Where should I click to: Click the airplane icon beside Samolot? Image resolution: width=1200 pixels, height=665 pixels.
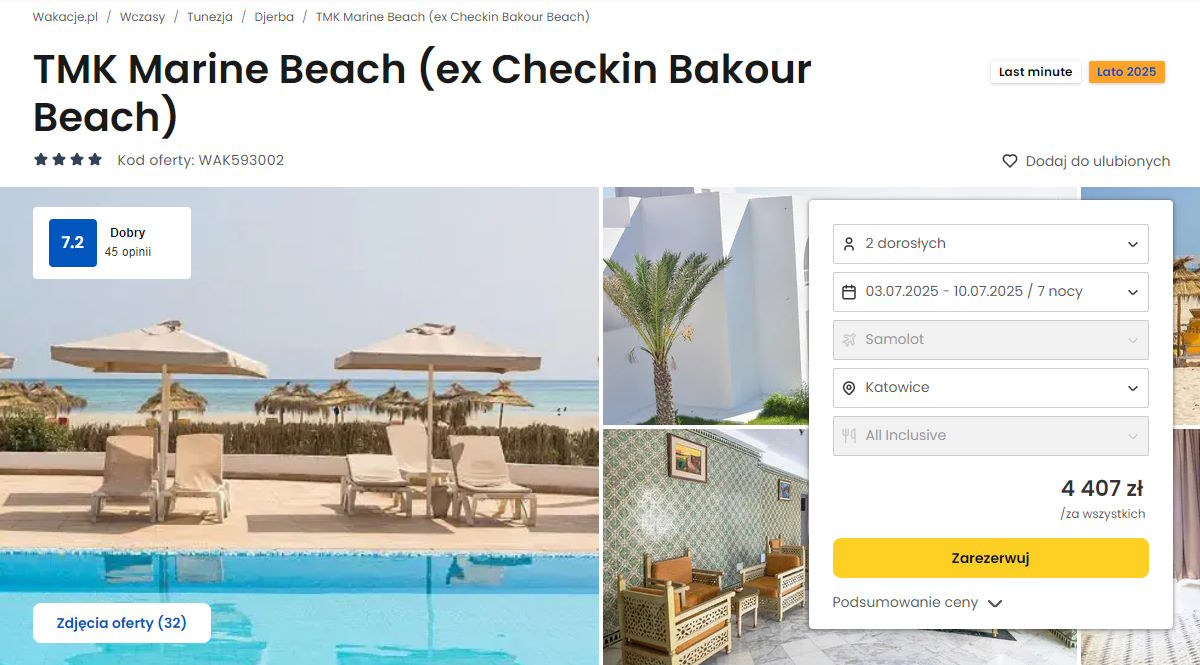click(x=849, y=340)
